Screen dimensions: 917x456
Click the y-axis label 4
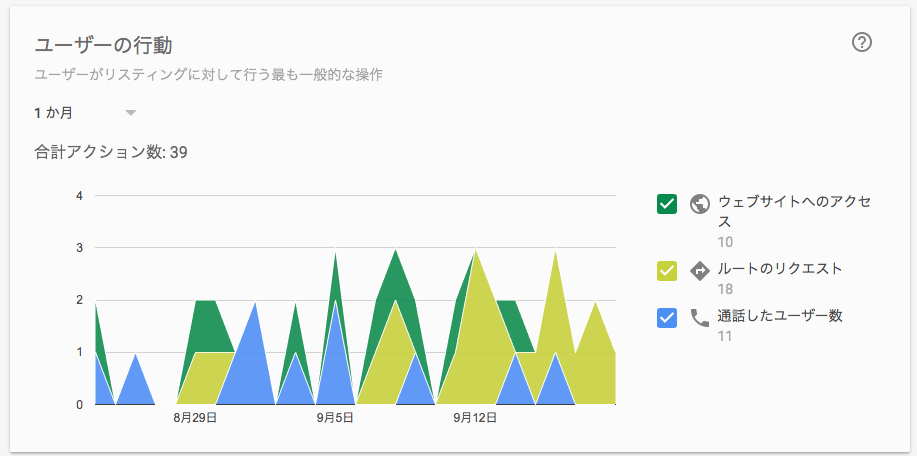[x=80, y=195]
